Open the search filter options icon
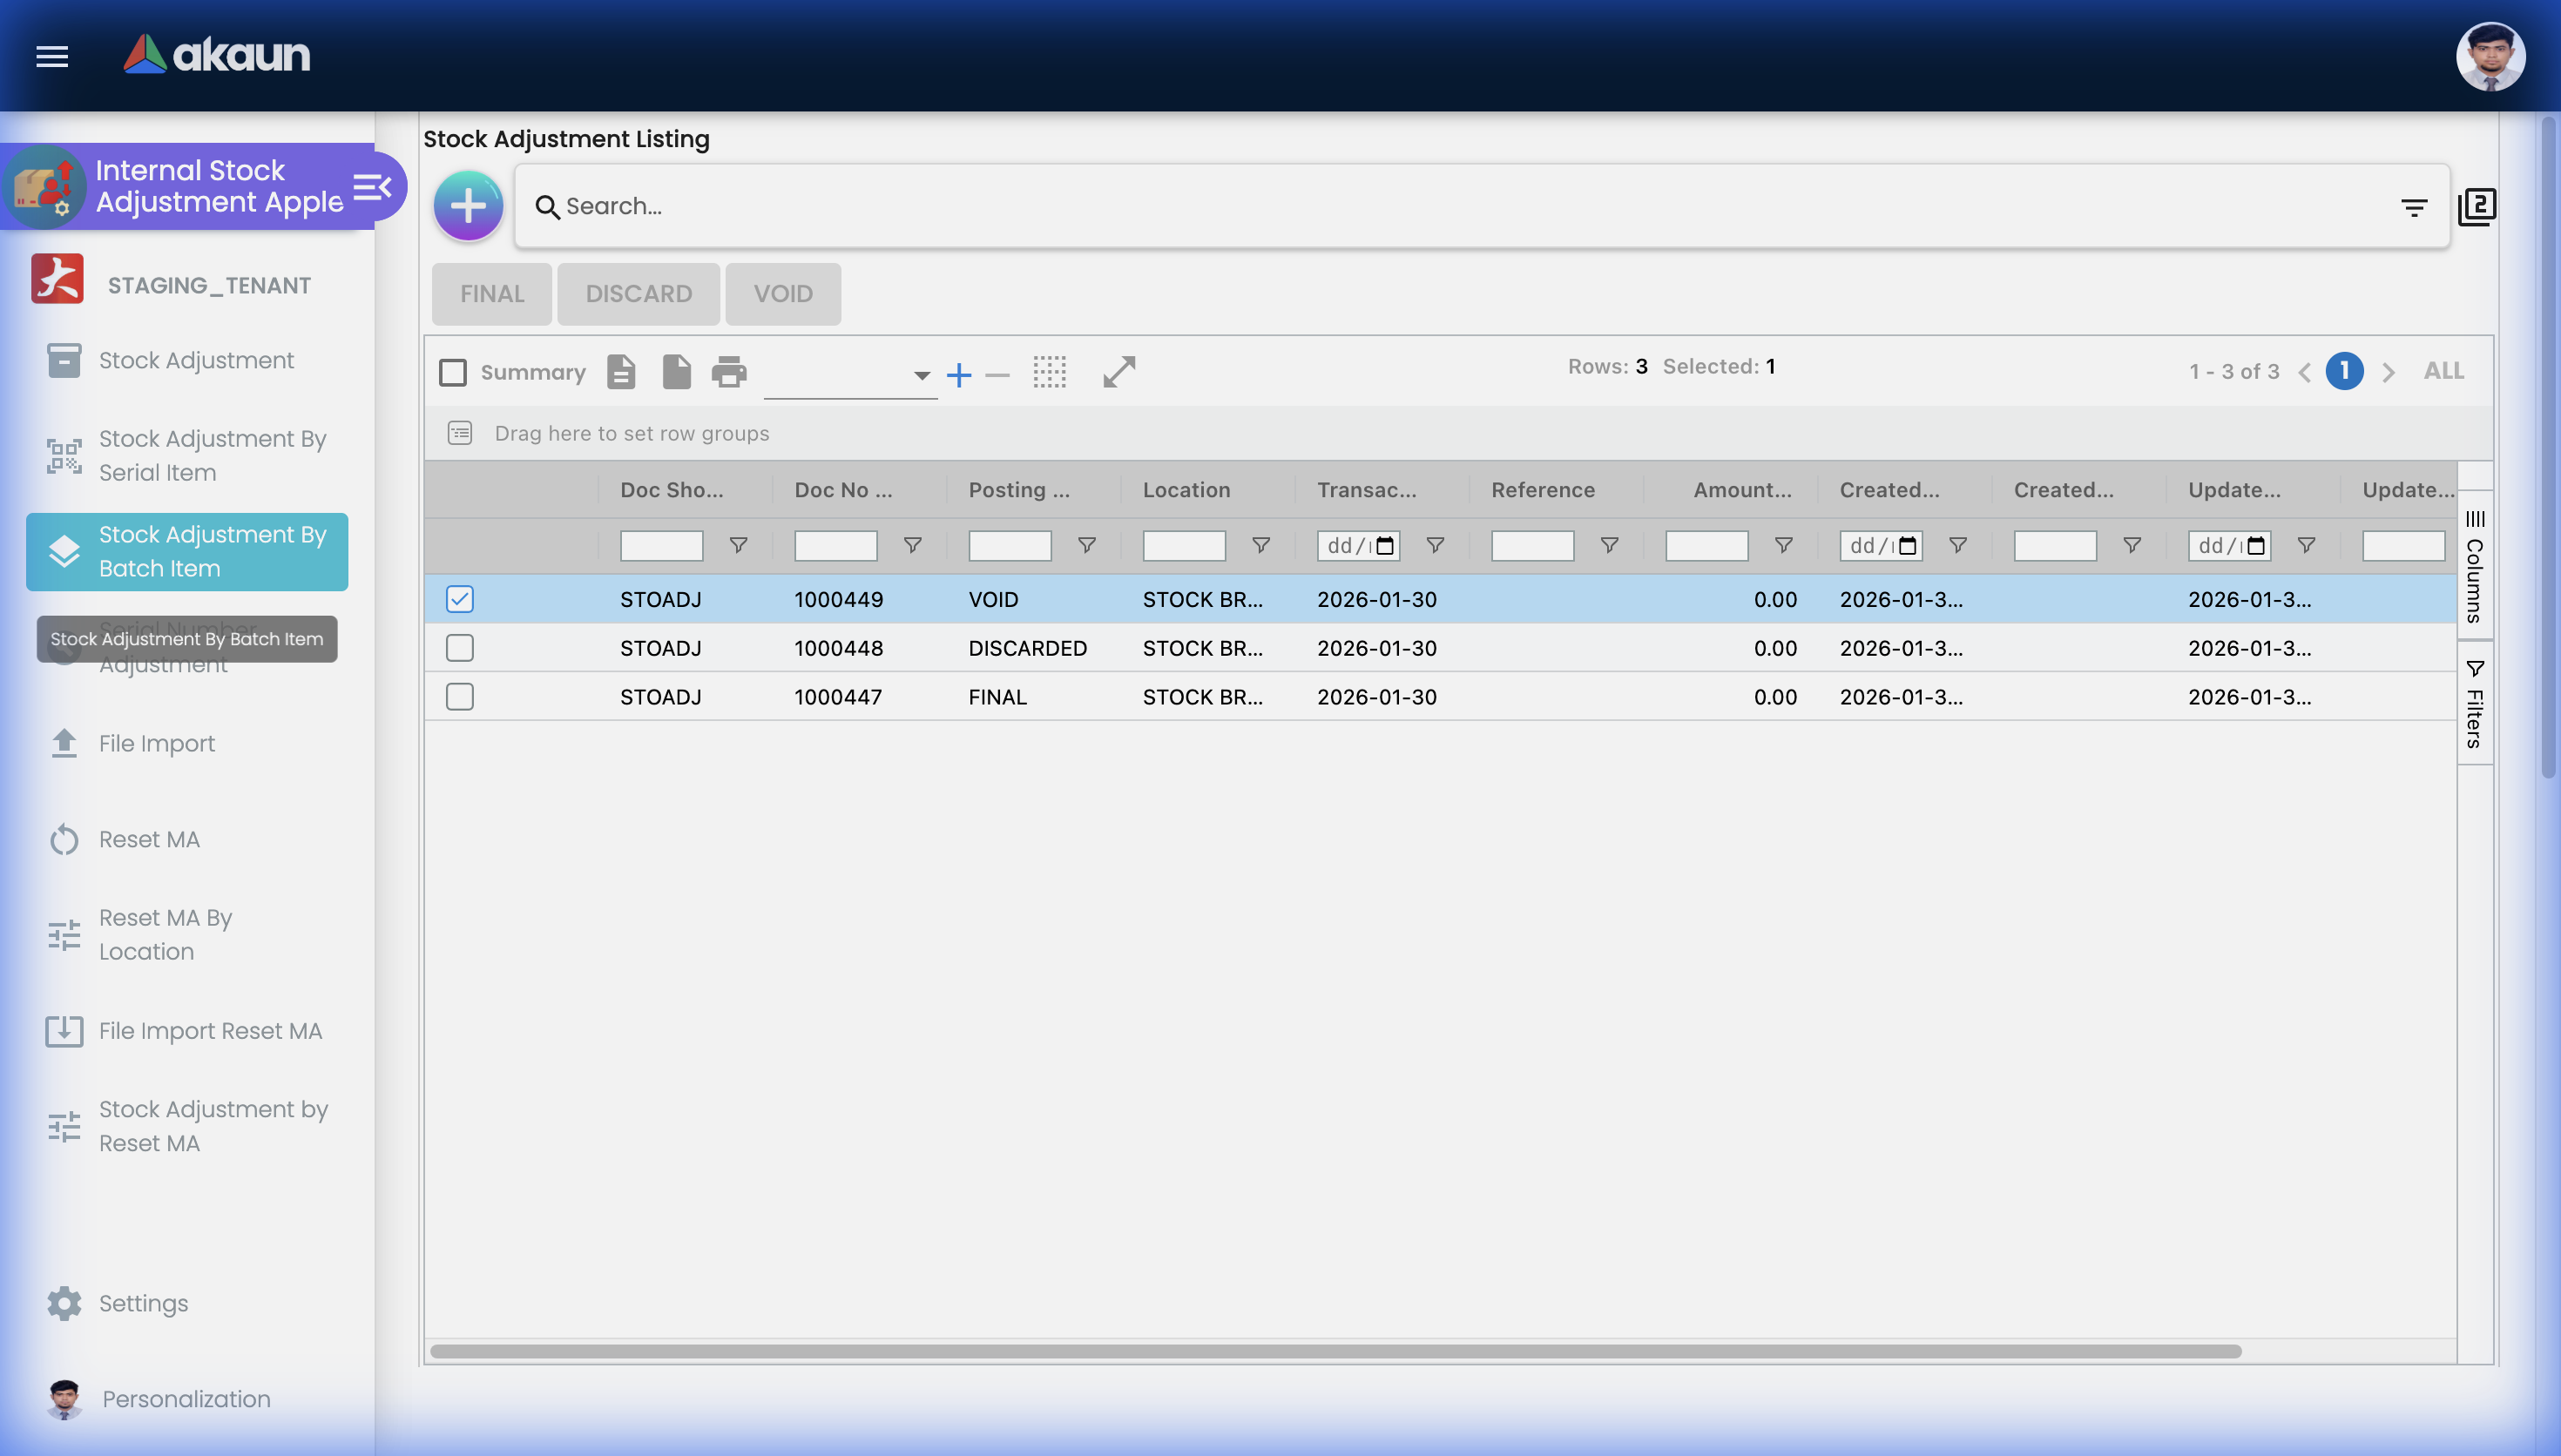Viewport: 2561px width, 1456px height. click(x=2414, y=206)
